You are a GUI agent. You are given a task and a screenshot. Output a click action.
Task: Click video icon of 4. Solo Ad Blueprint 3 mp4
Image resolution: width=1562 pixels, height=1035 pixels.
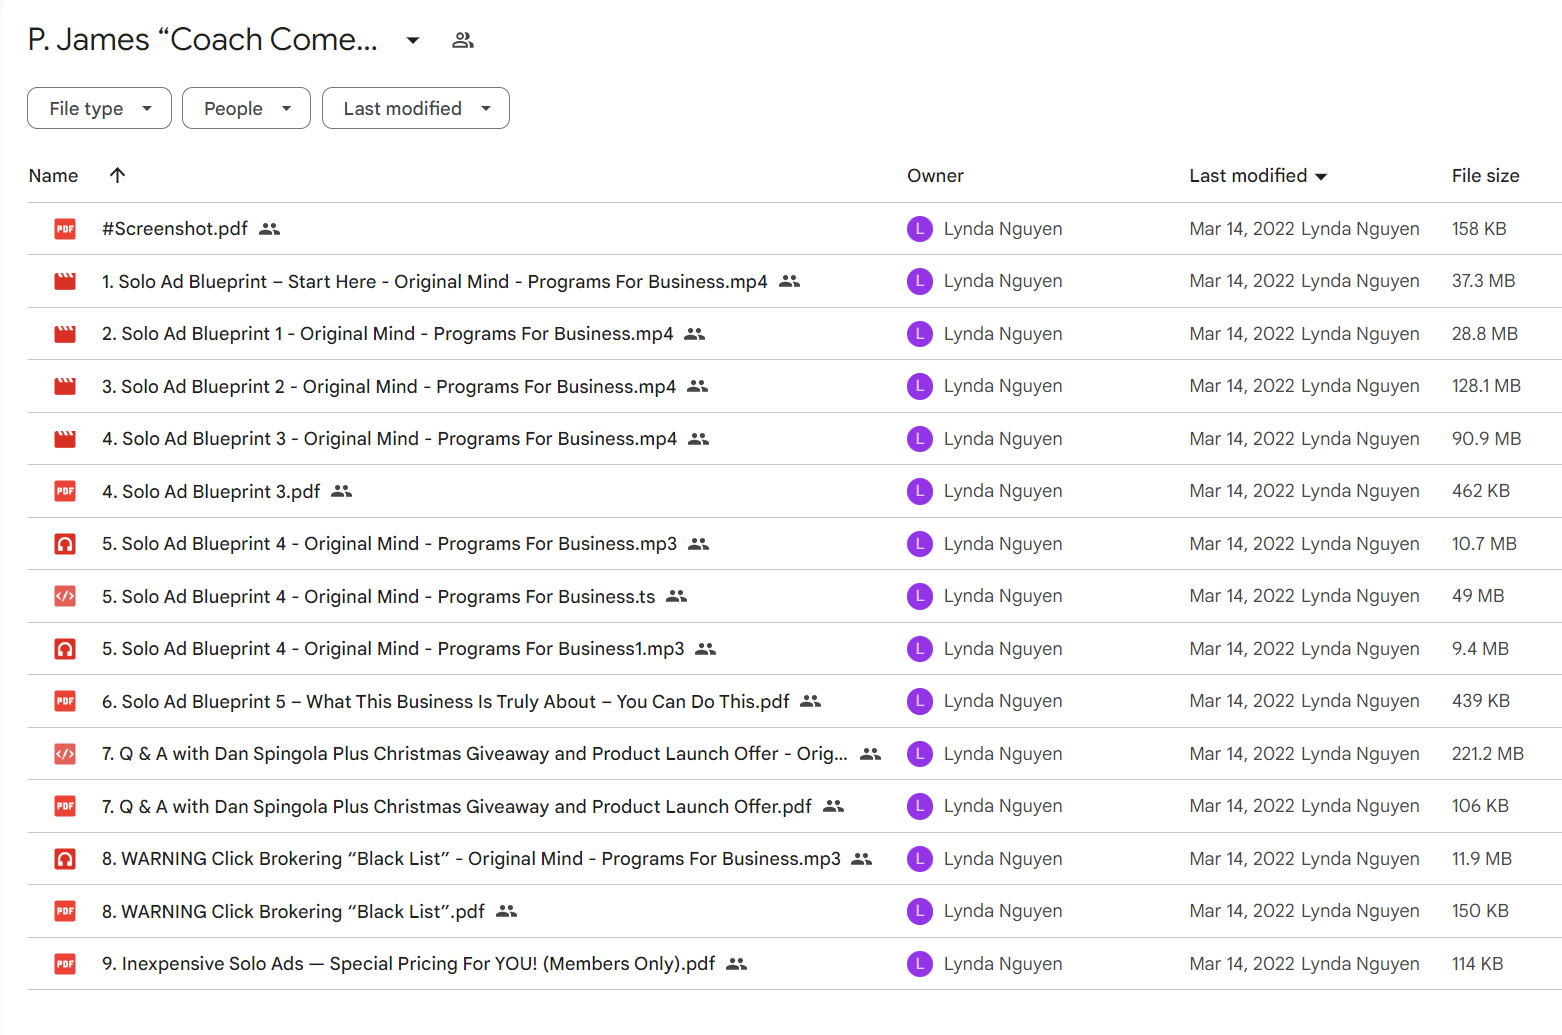[x=65, y=439]
